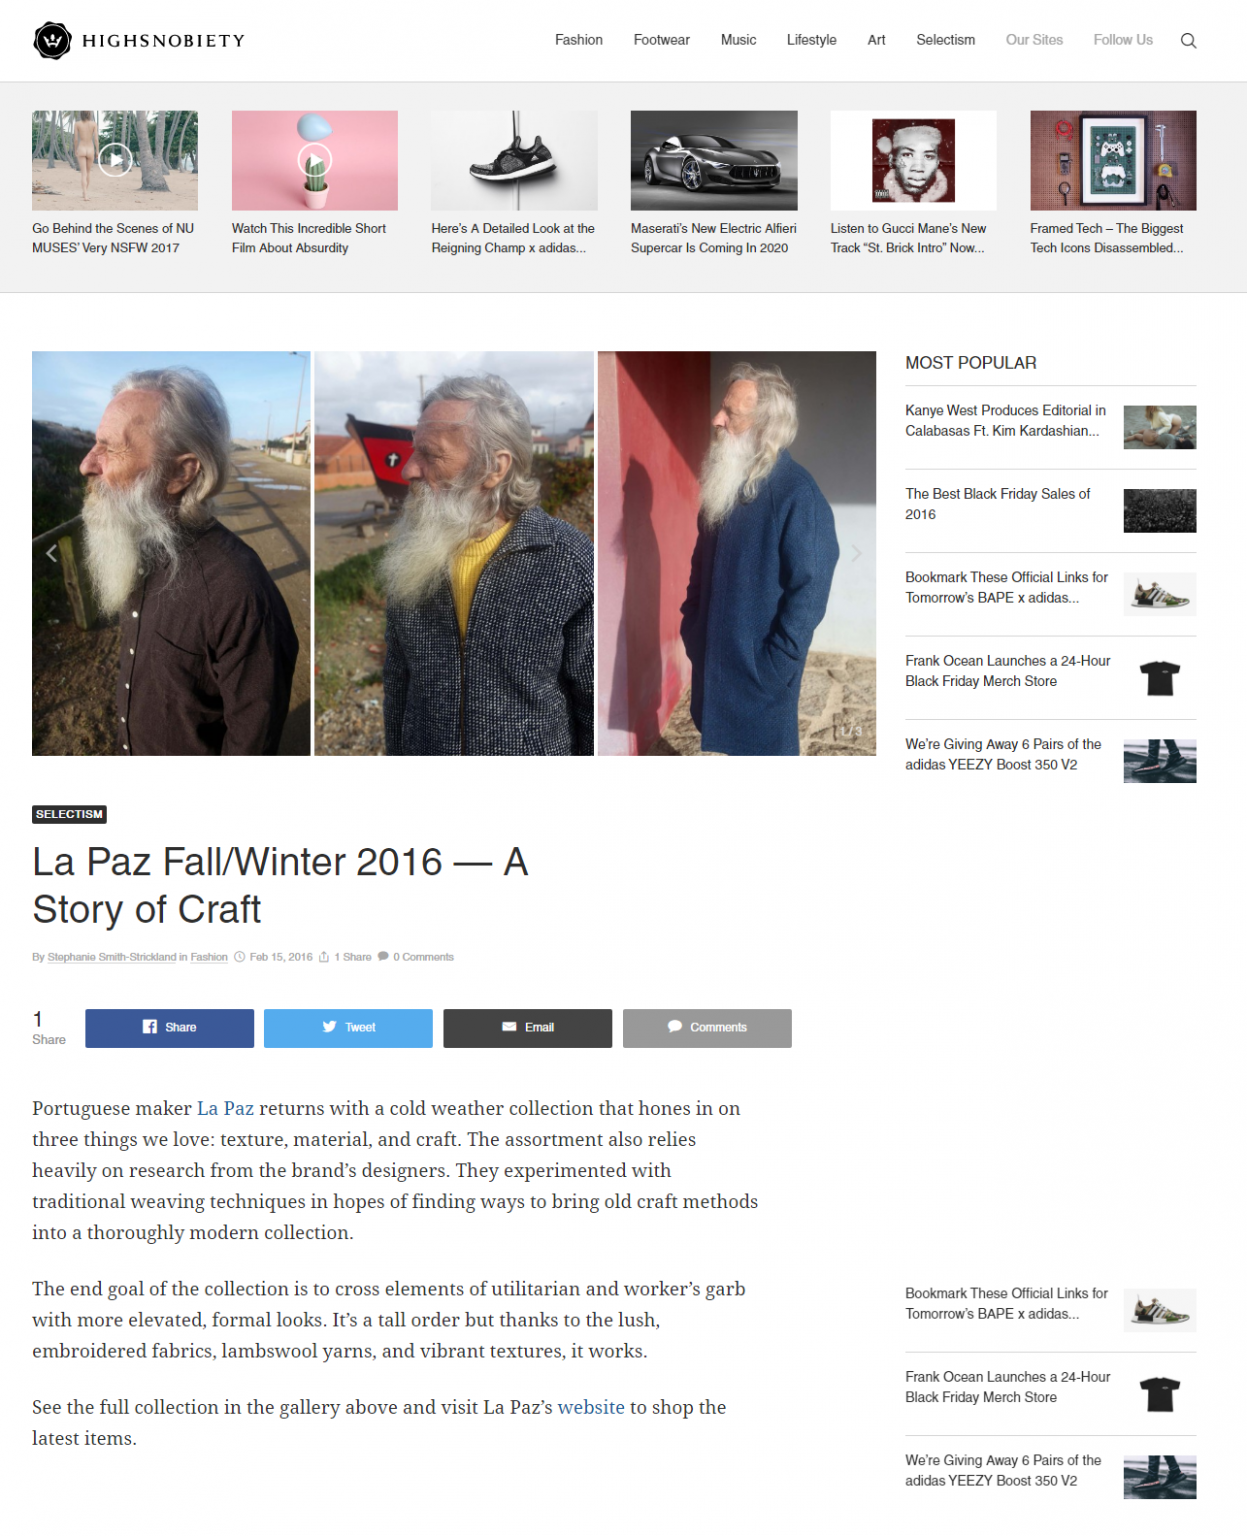Viewport: 1247px width, 1536px height.
Task: Select the Selectism nav item
Action: [x=945, y=40]
